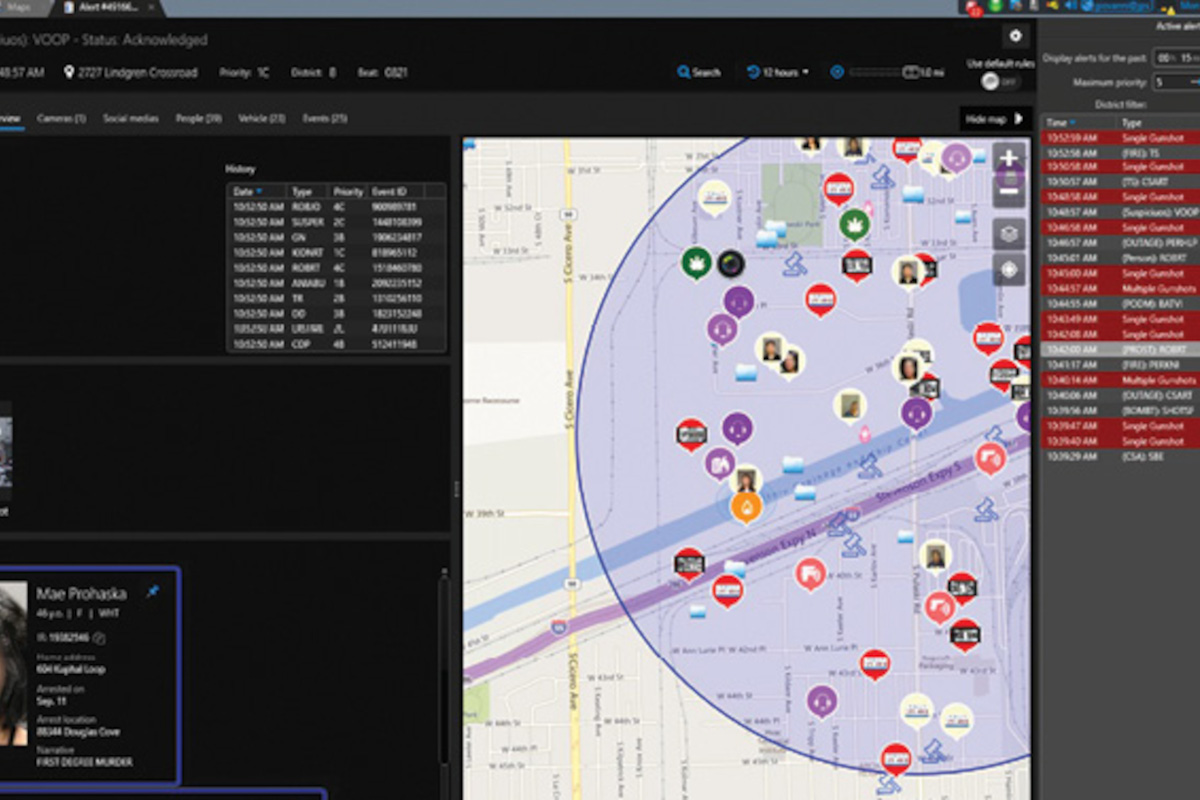Select the map zoom-in tool

coord(1009,158)
